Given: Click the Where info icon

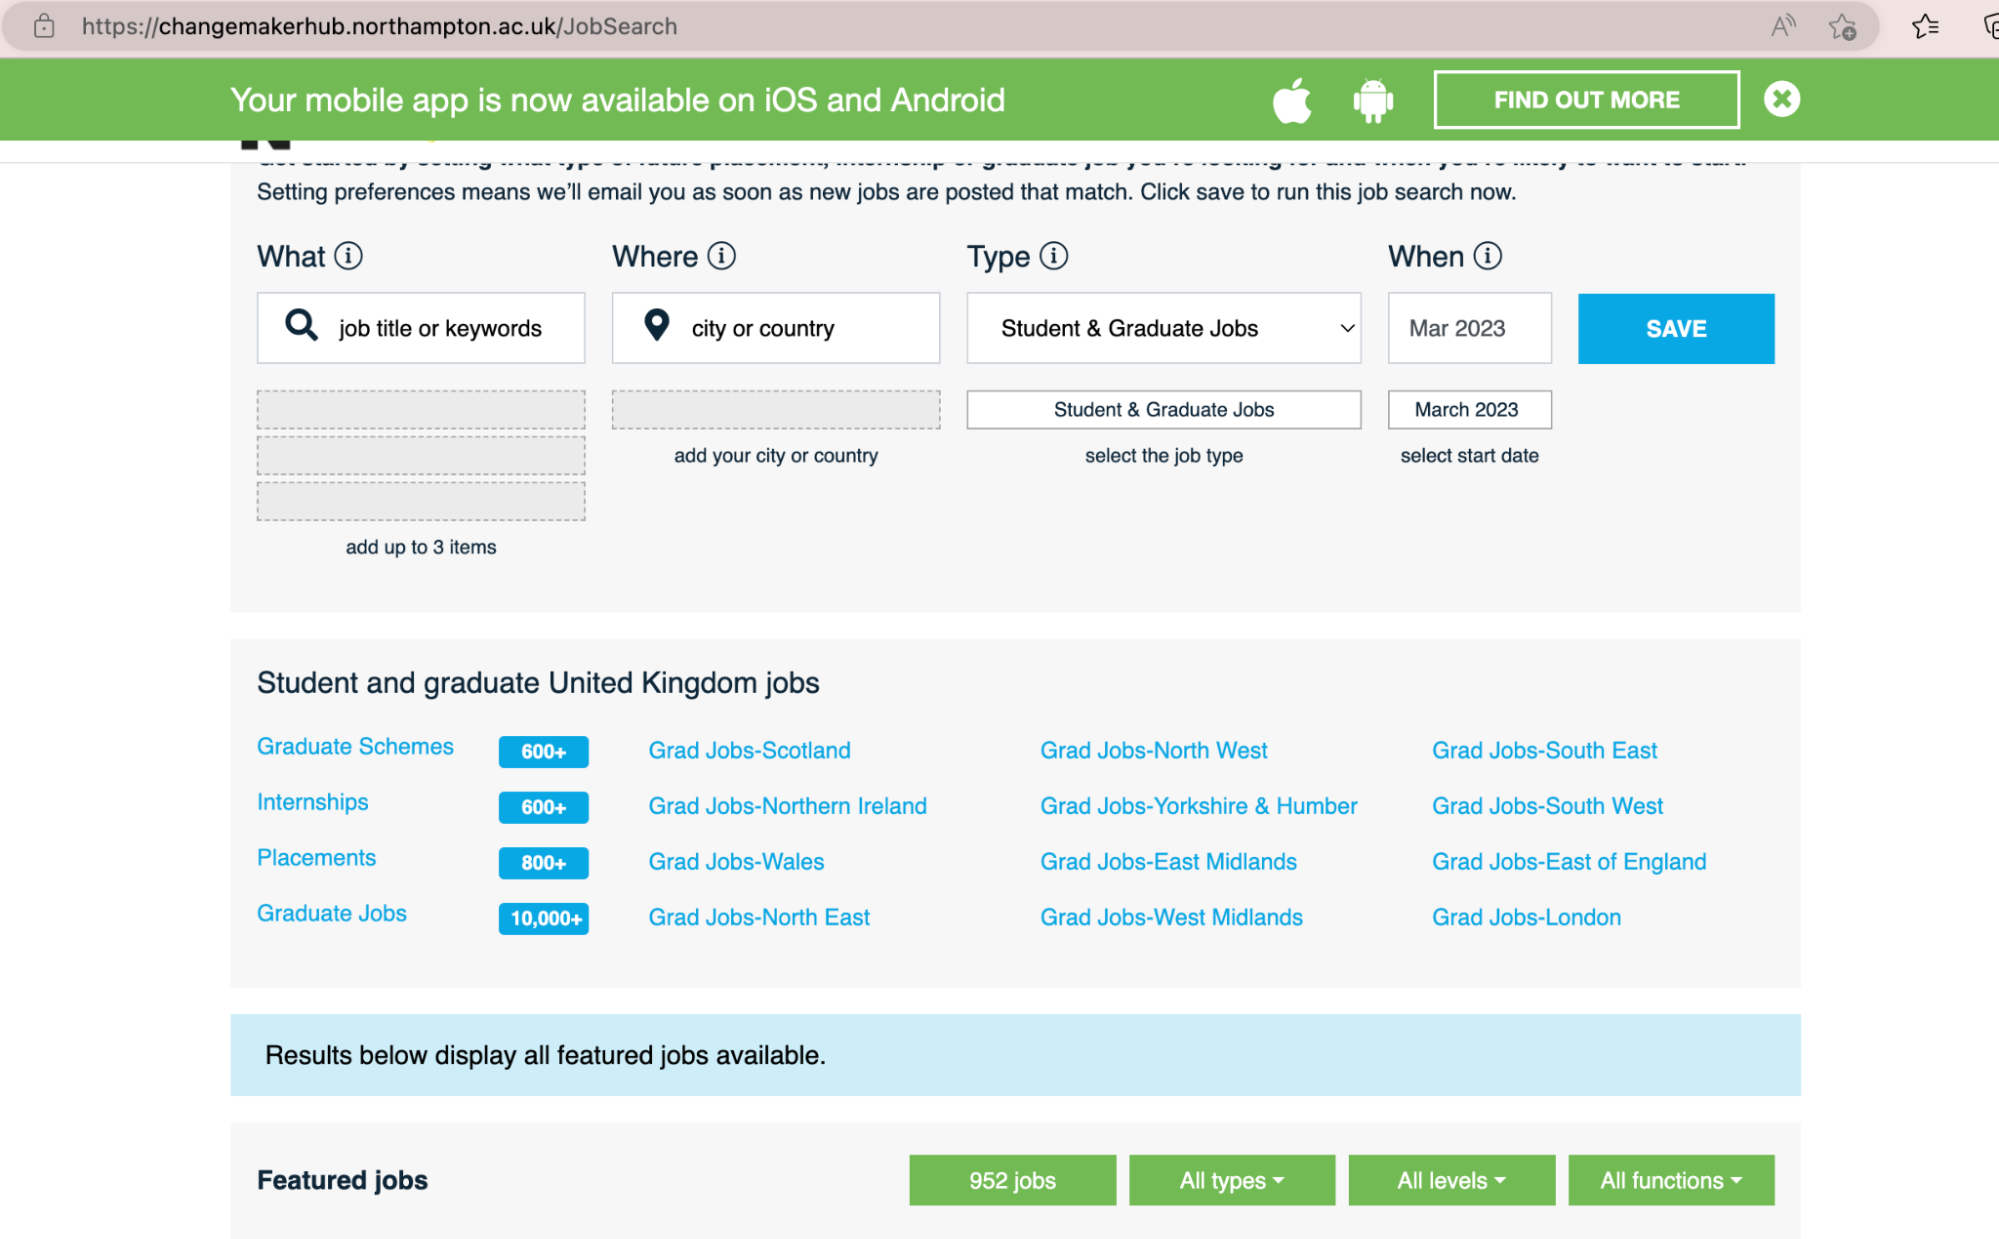Looking at the screenshot, I should tap(721, 256).
